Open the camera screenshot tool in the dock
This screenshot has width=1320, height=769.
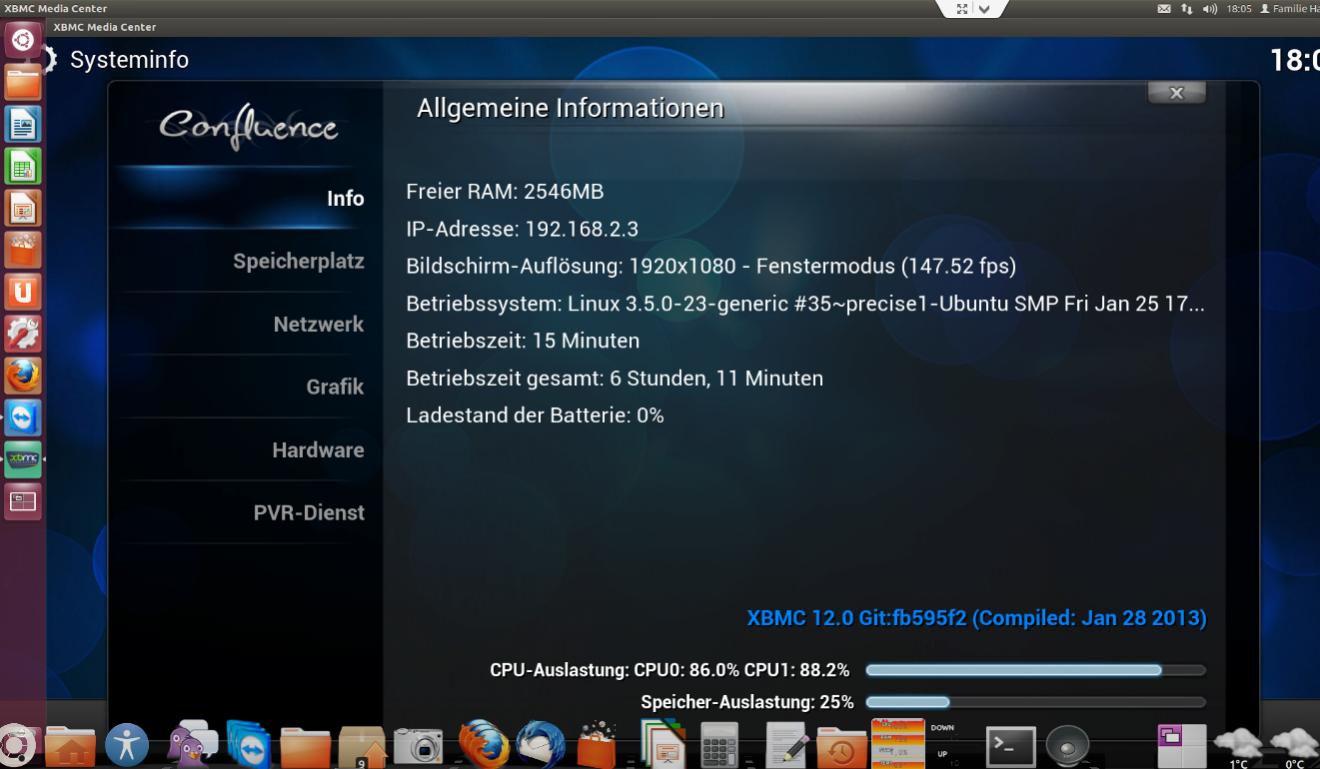[418, 746]
